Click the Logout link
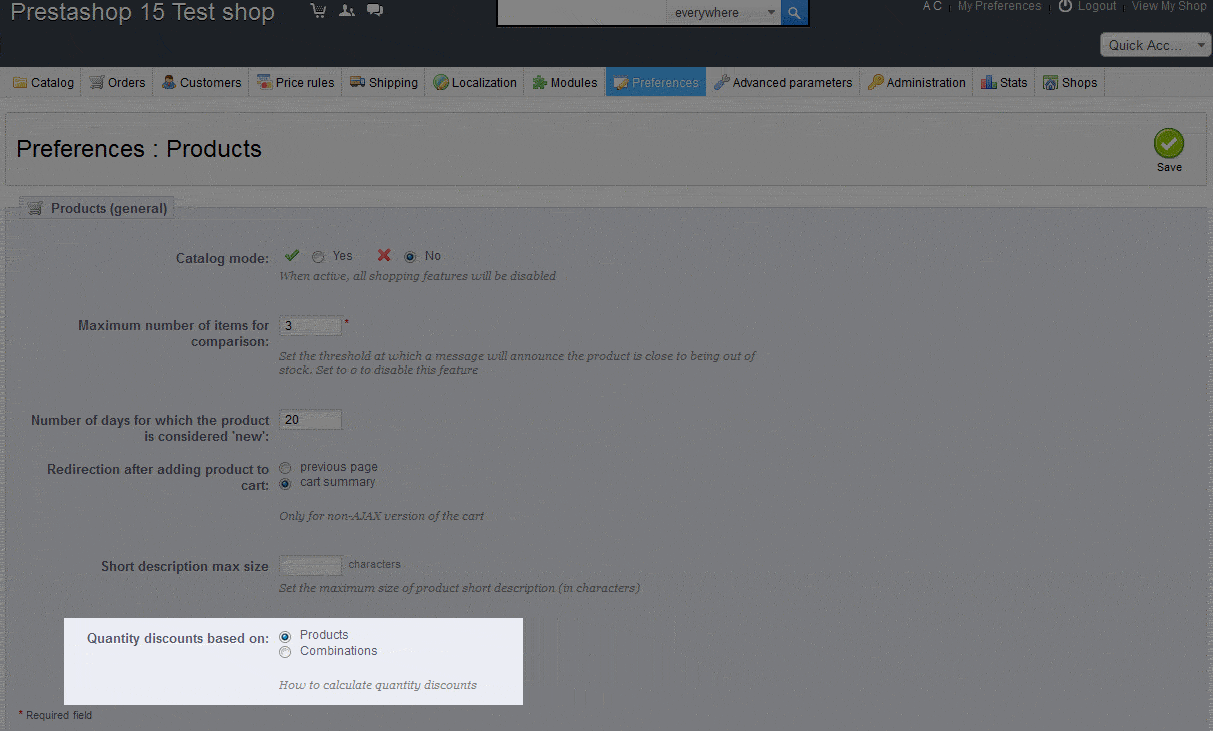Screen dimensions: 1213x731 pyautogui.click(x=1087, y=6)
